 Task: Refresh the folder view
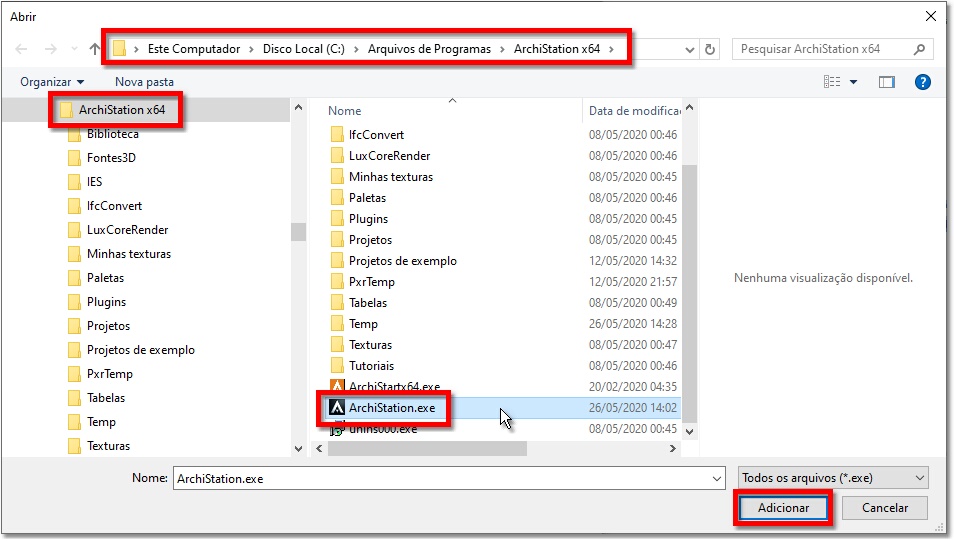709,49
